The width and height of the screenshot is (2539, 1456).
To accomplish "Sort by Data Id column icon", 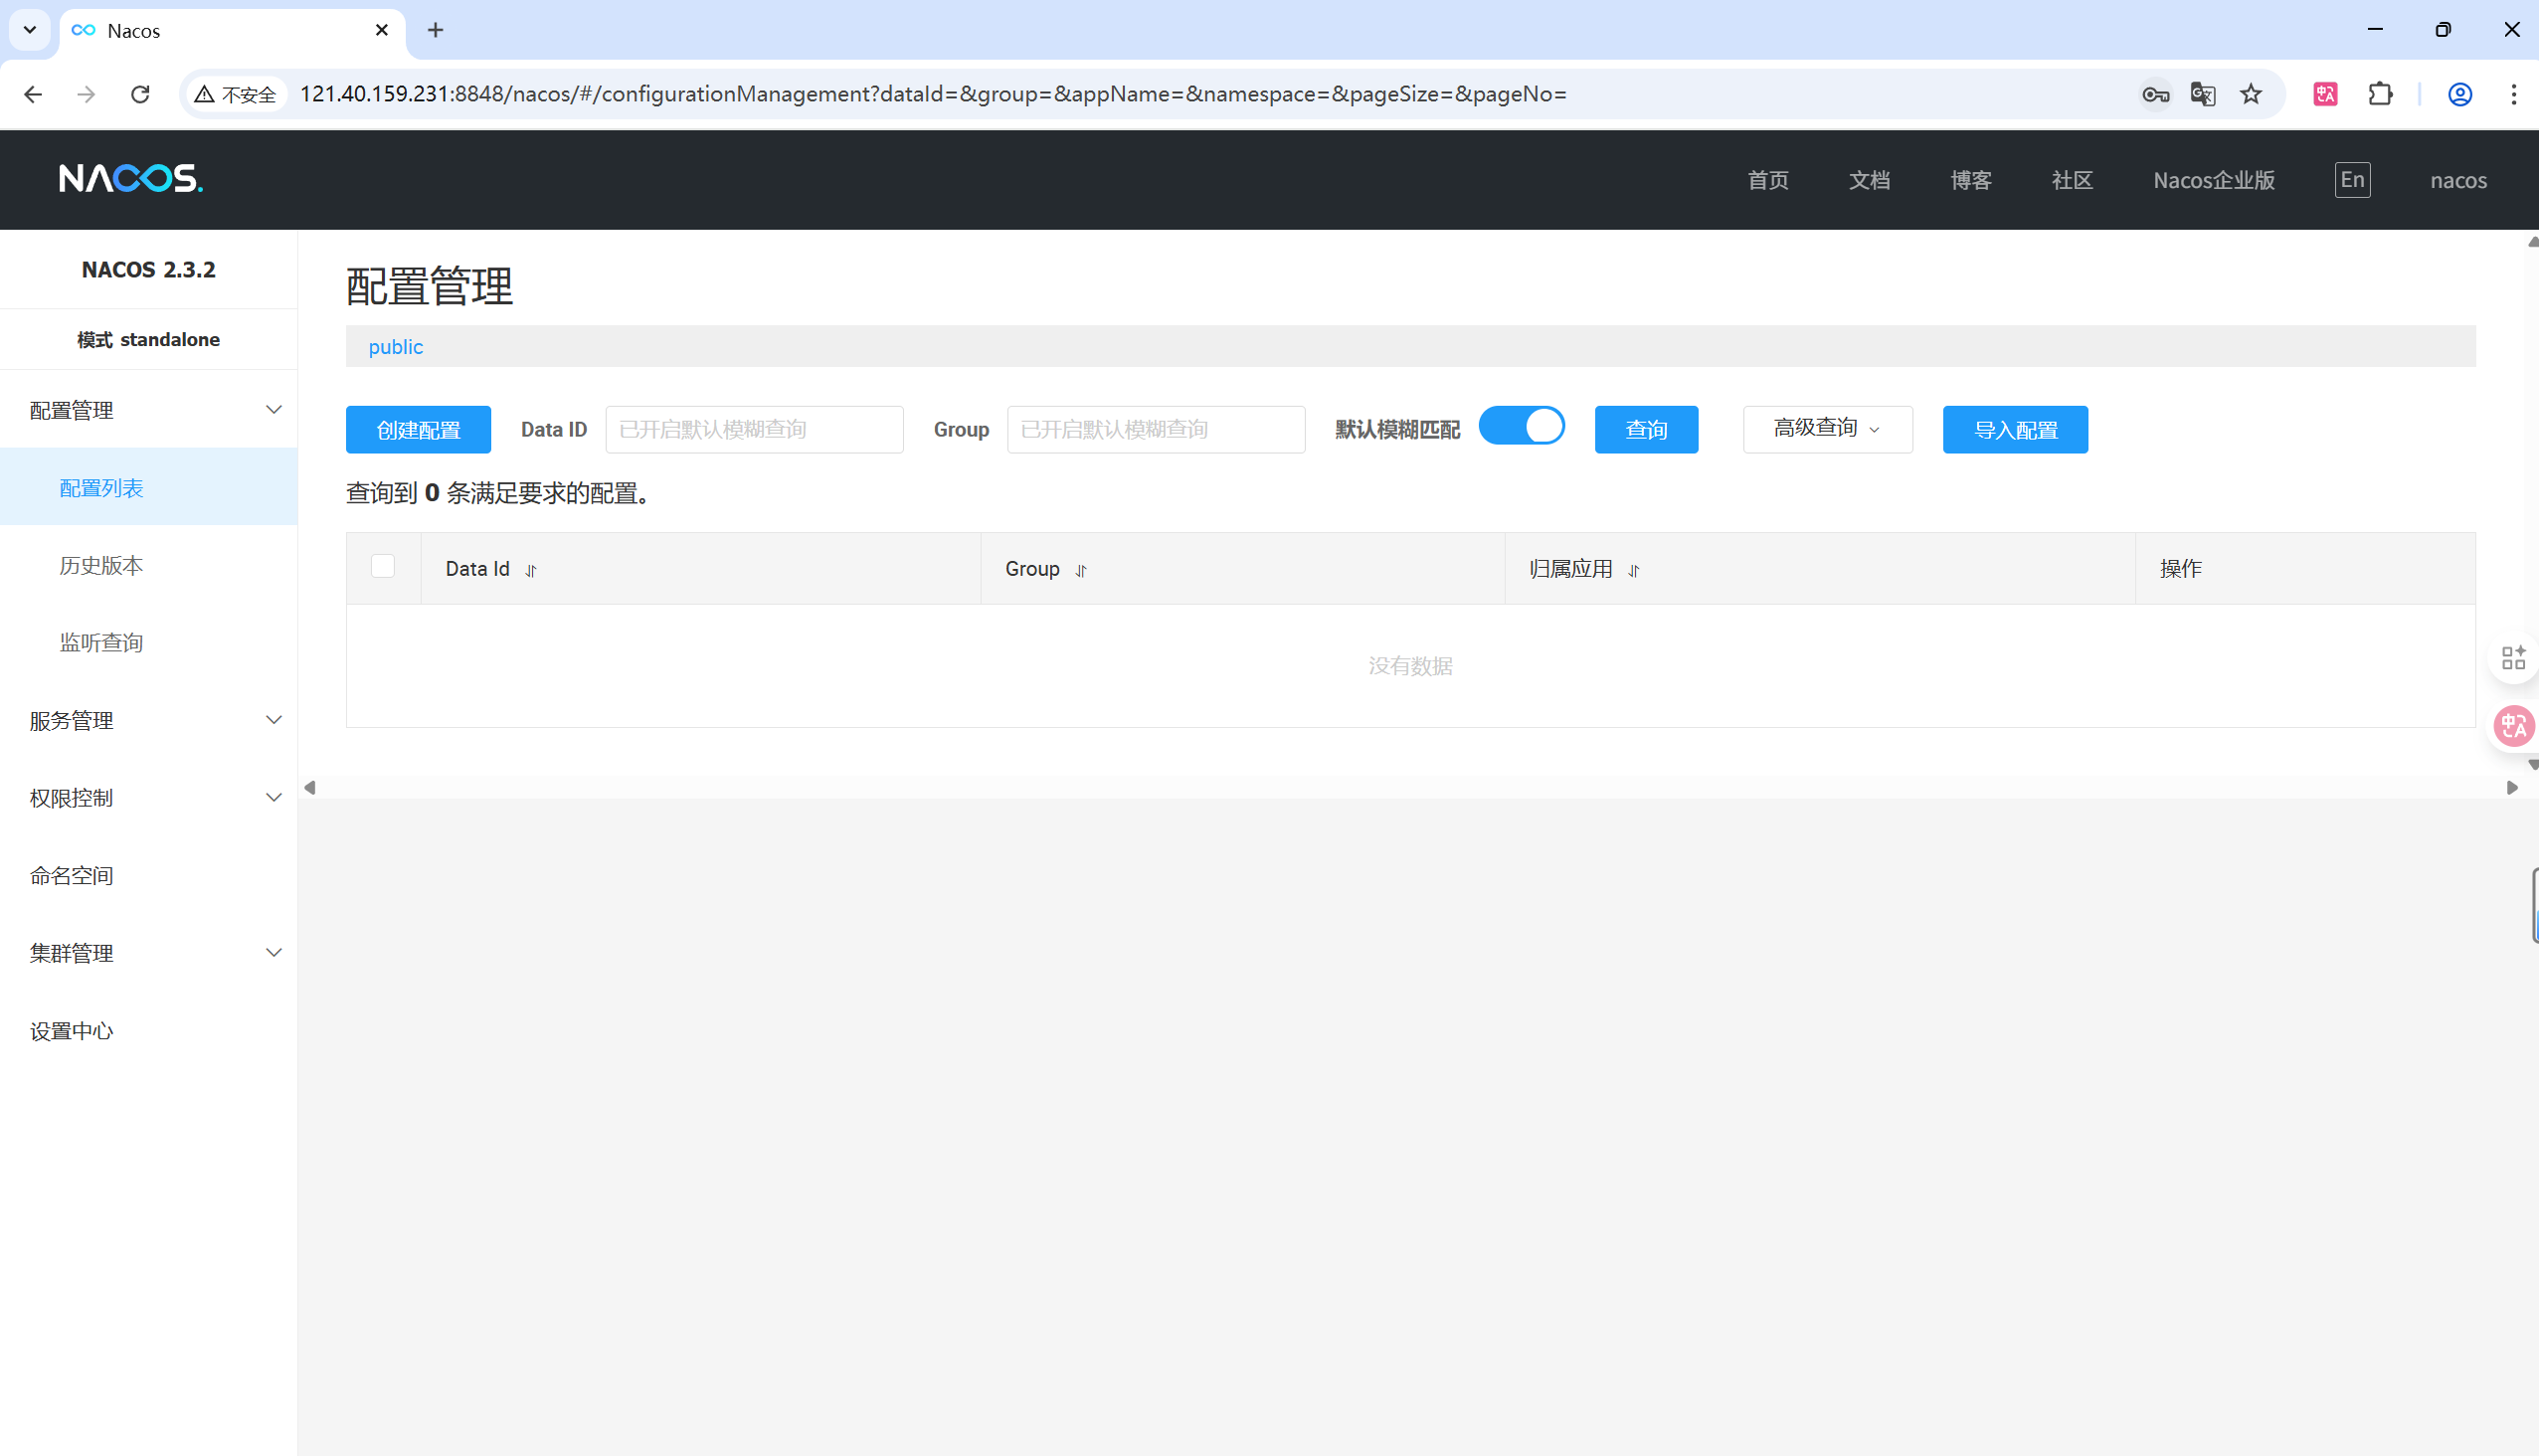I will (531, 570).
